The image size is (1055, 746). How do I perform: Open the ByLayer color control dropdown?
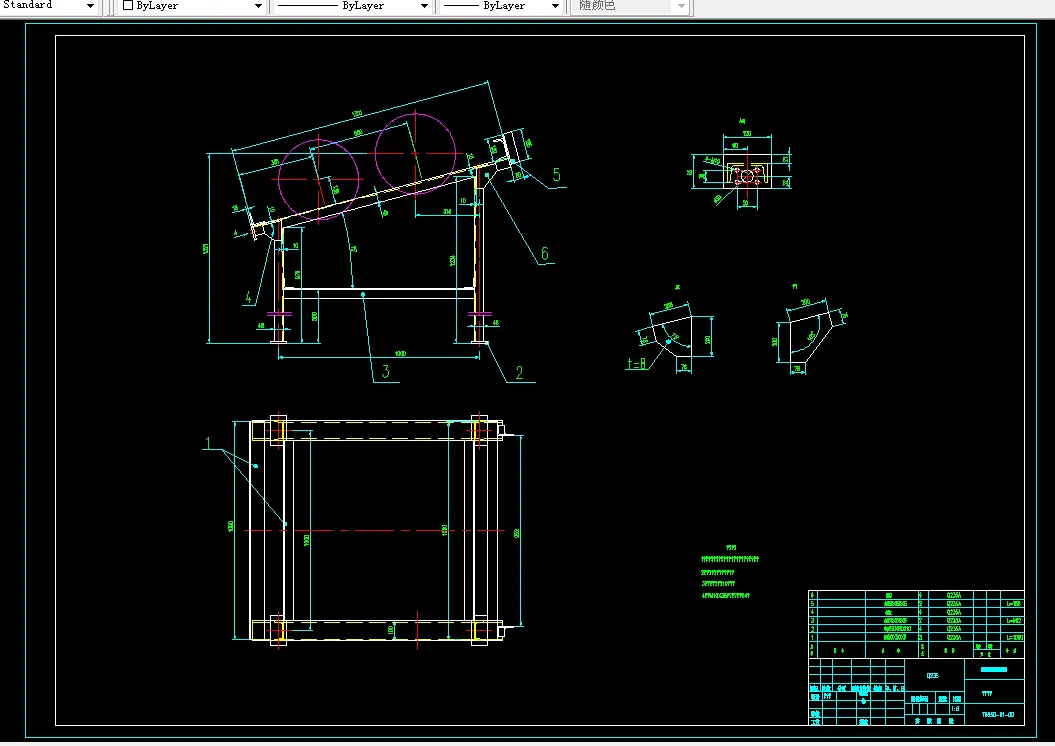[192, 6]
